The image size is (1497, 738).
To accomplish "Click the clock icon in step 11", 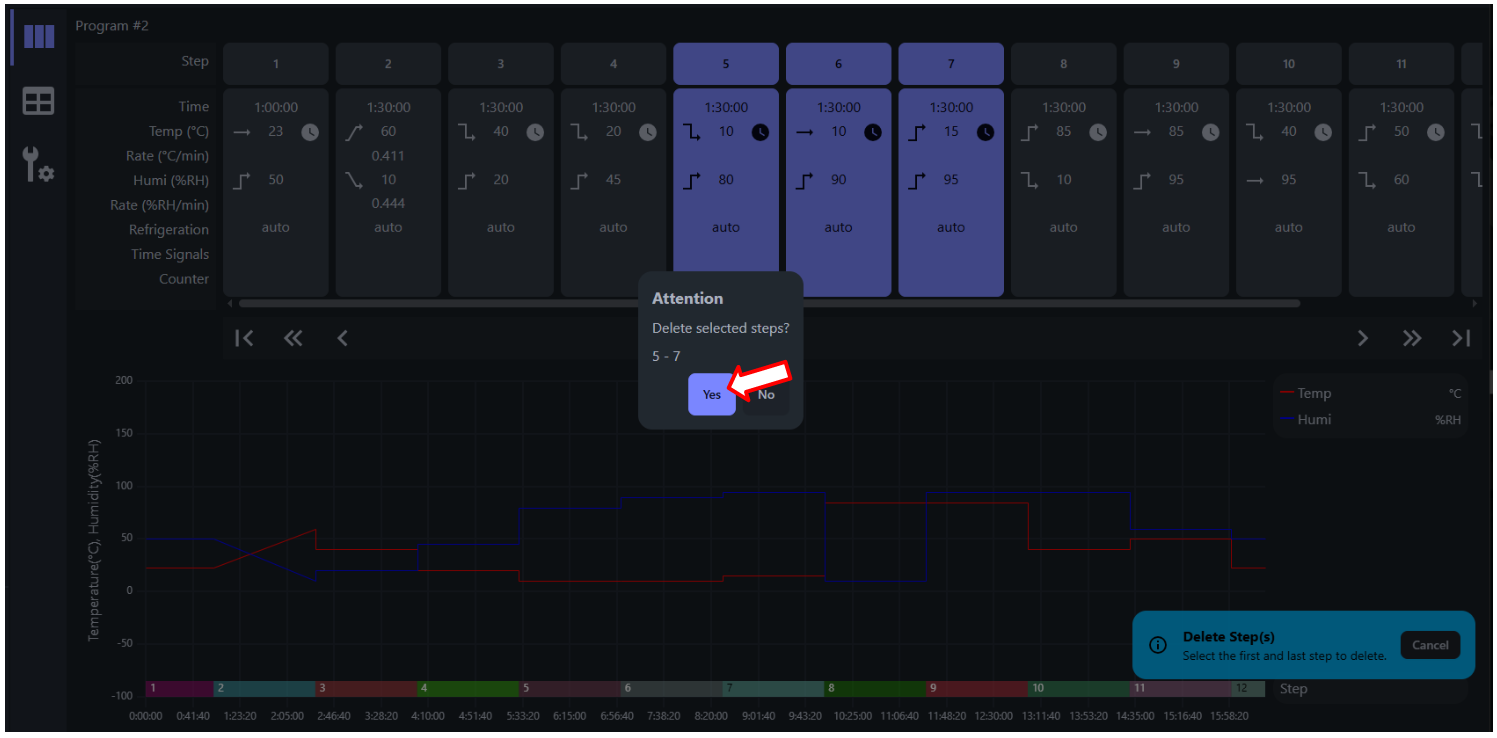I will click(x=1436, y=132).
